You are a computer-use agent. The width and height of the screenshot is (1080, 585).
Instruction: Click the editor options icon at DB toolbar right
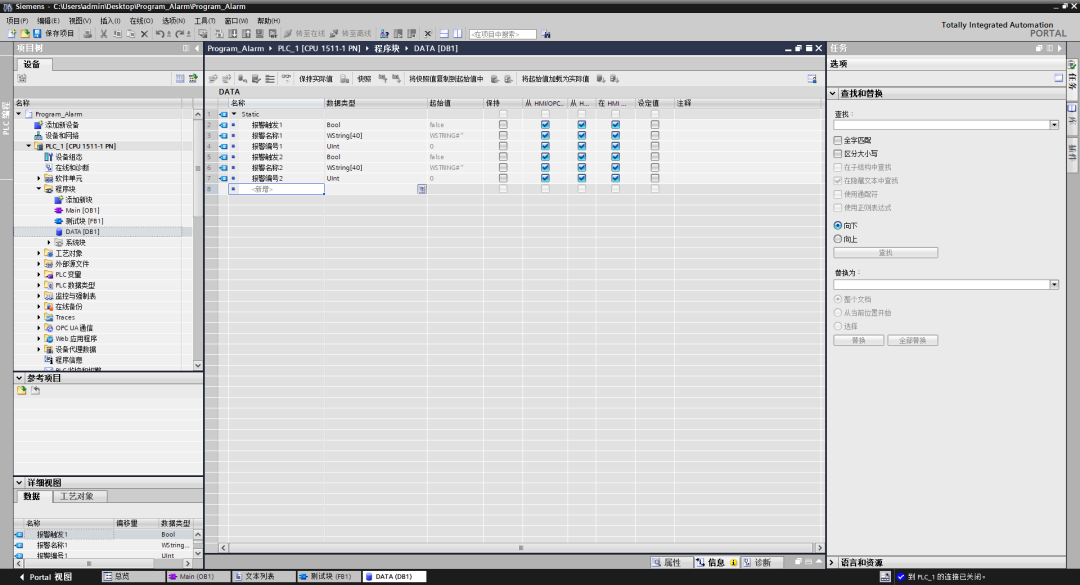point(812,79)
